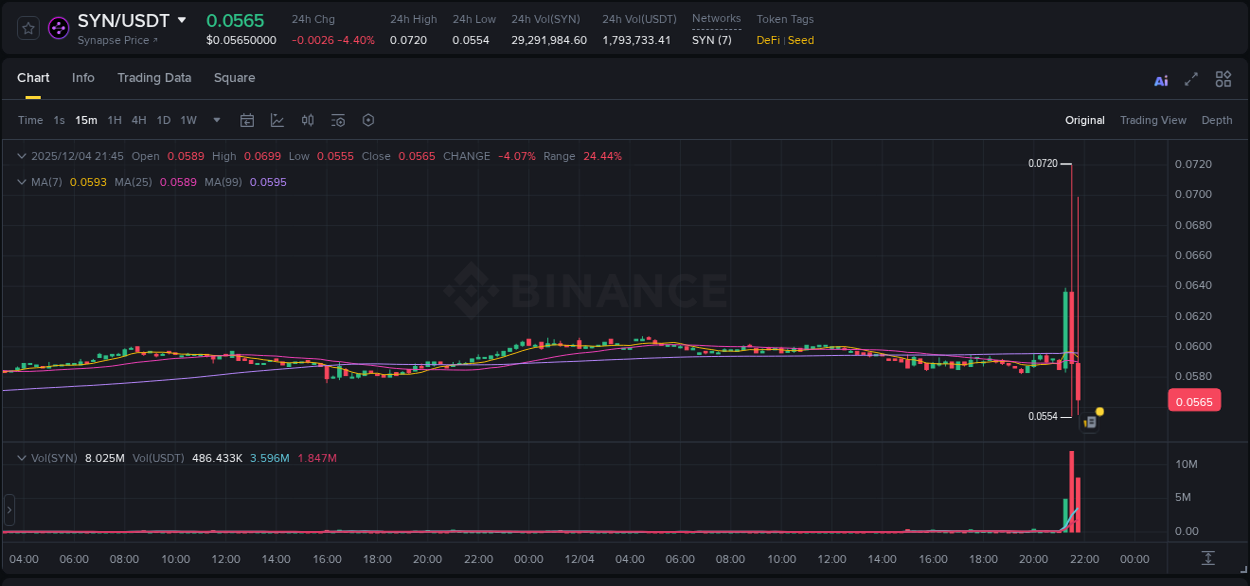Collapse the Vol(SYN) volume panel
Viewport: 1250px width, 586px height.
(22, 457)
